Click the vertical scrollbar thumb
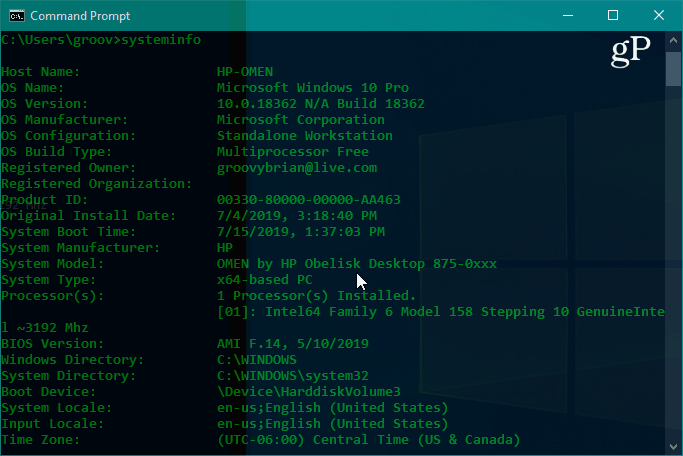 pyautogui.click(x=673, y=69)
